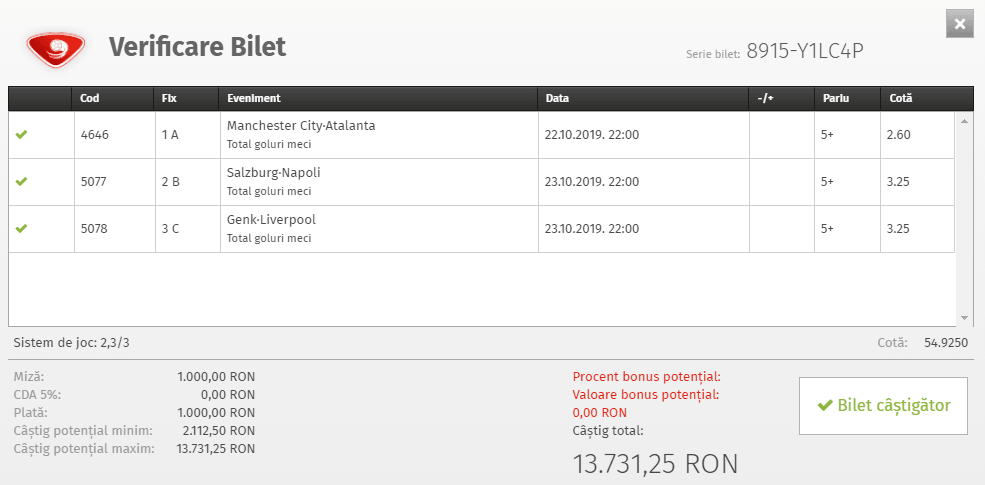Click the Data column header
The image size is (985, 485).
click(557, 98)
